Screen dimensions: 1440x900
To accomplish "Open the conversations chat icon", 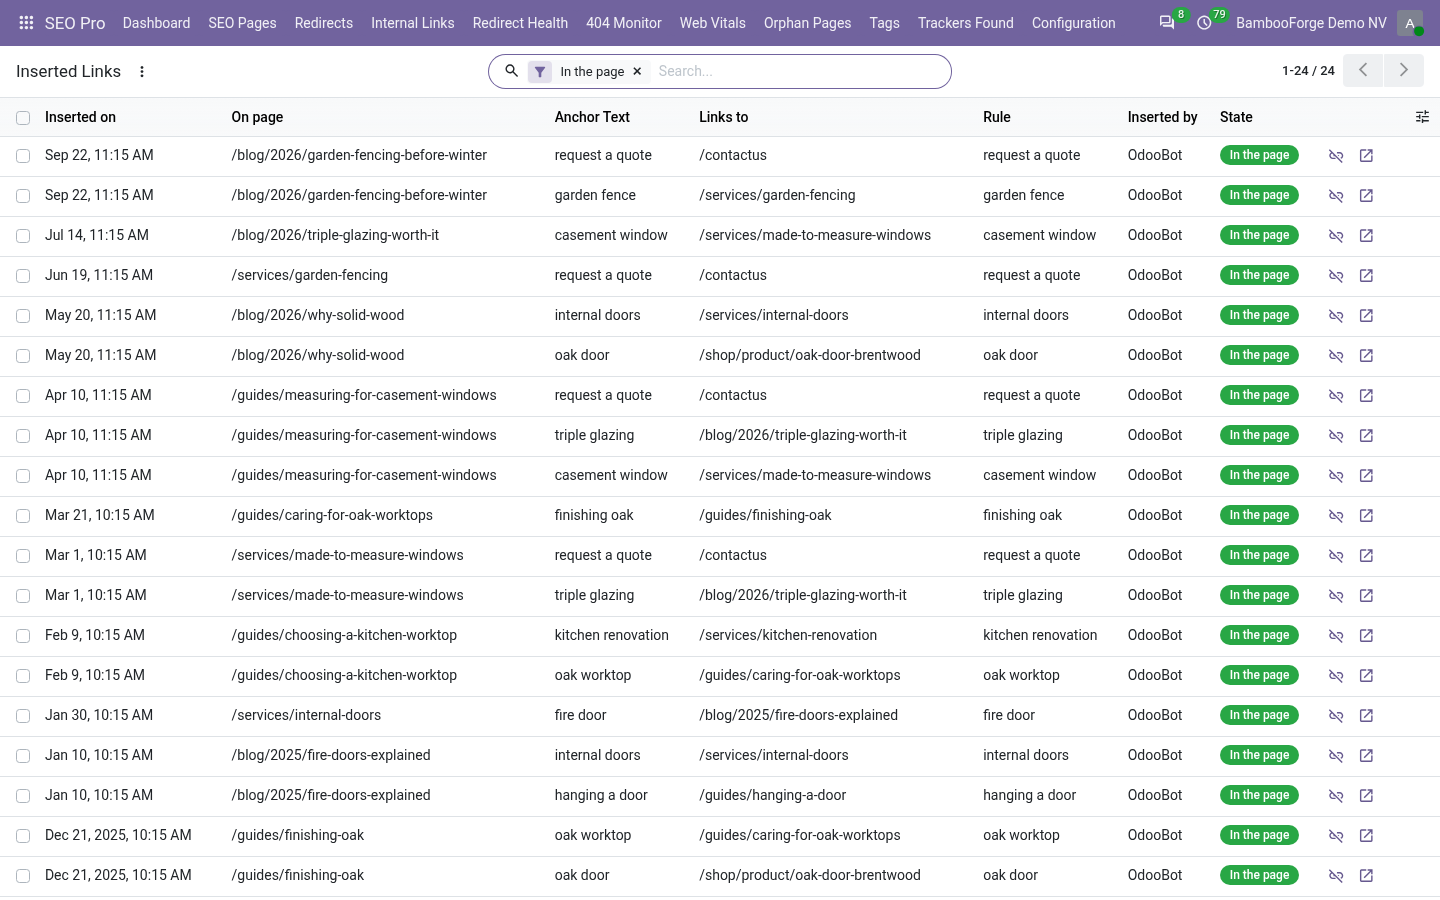I will 1167,23.
